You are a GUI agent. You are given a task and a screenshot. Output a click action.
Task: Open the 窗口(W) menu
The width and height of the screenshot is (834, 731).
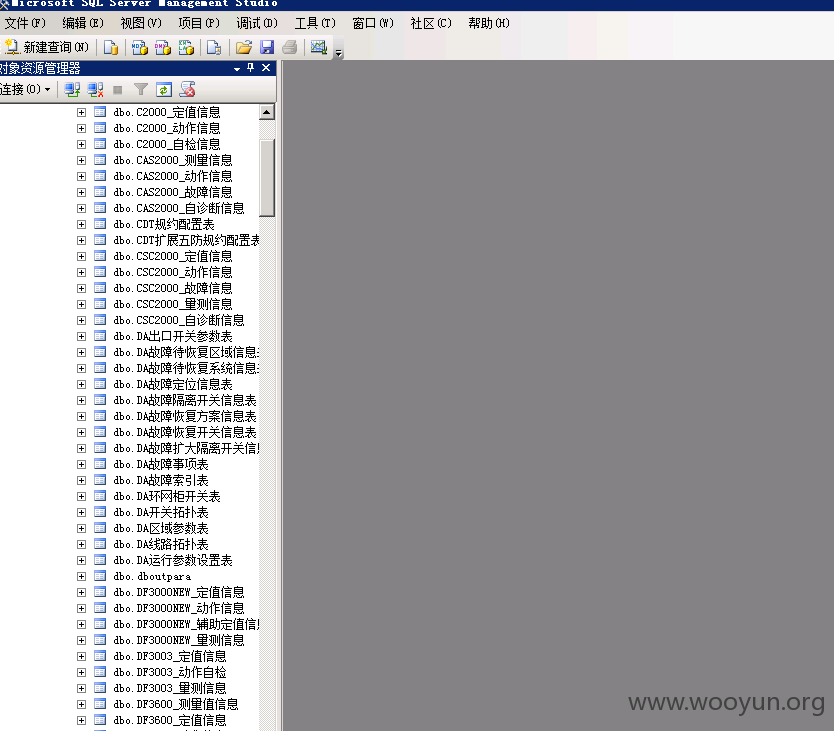(373, 23)
